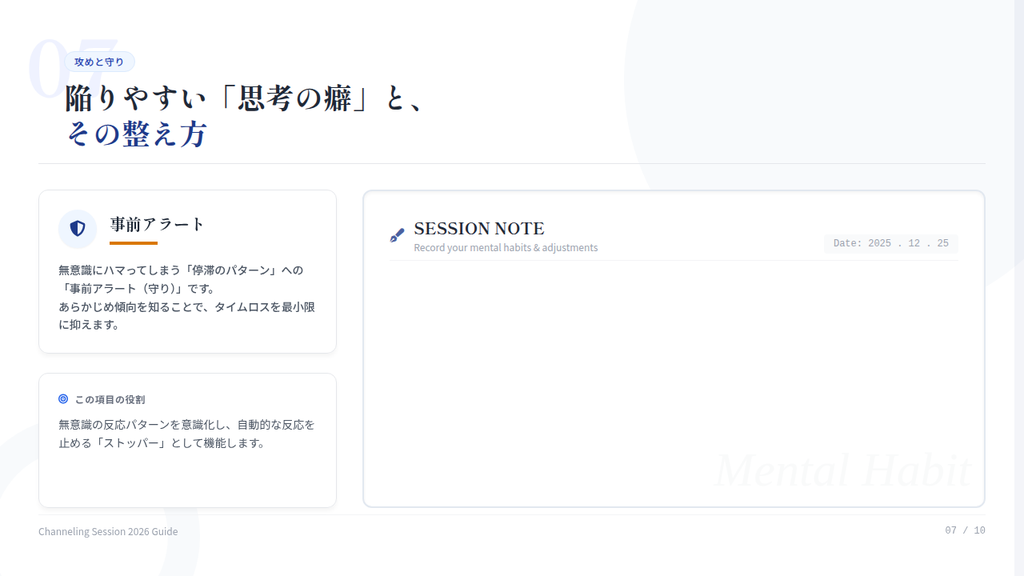Select the 攻めと守り badge
Viewport: 1024px width, 576px height.
[99, 62]
